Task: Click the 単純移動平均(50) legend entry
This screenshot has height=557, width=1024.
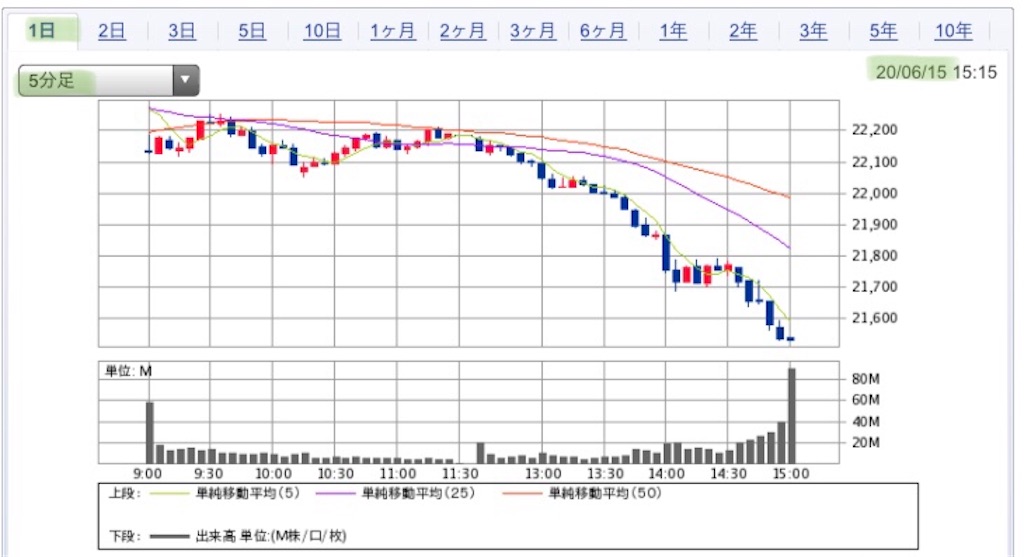Action: 583,494
